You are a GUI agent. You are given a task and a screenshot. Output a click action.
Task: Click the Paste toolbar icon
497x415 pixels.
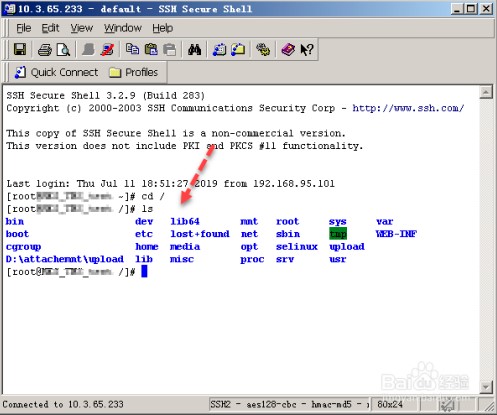(x=151, y=49)
